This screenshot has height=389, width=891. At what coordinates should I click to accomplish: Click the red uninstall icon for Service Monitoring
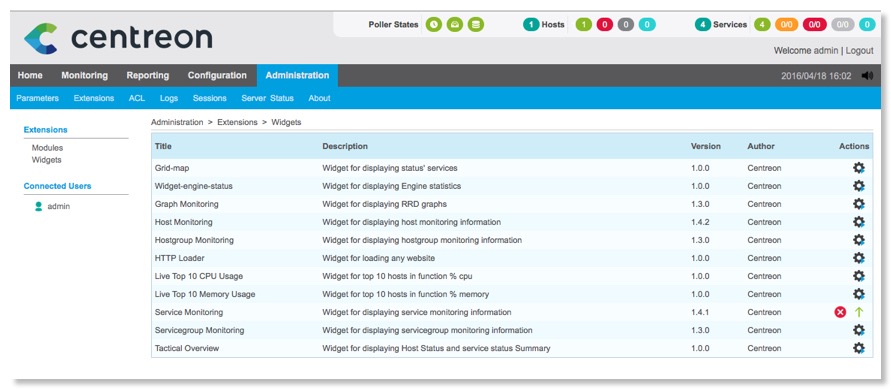click(840, 312)
